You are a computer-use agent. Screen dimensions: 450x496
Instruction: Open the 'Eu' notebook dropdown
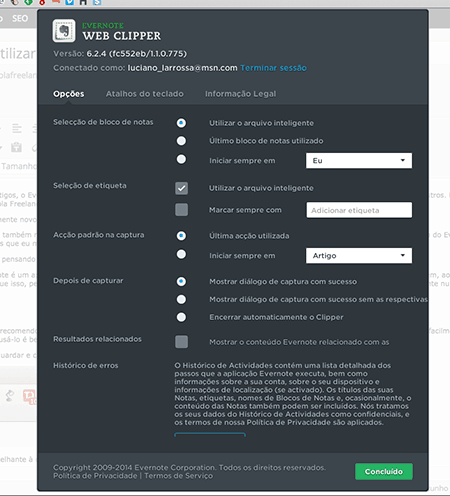coord(359,161)
